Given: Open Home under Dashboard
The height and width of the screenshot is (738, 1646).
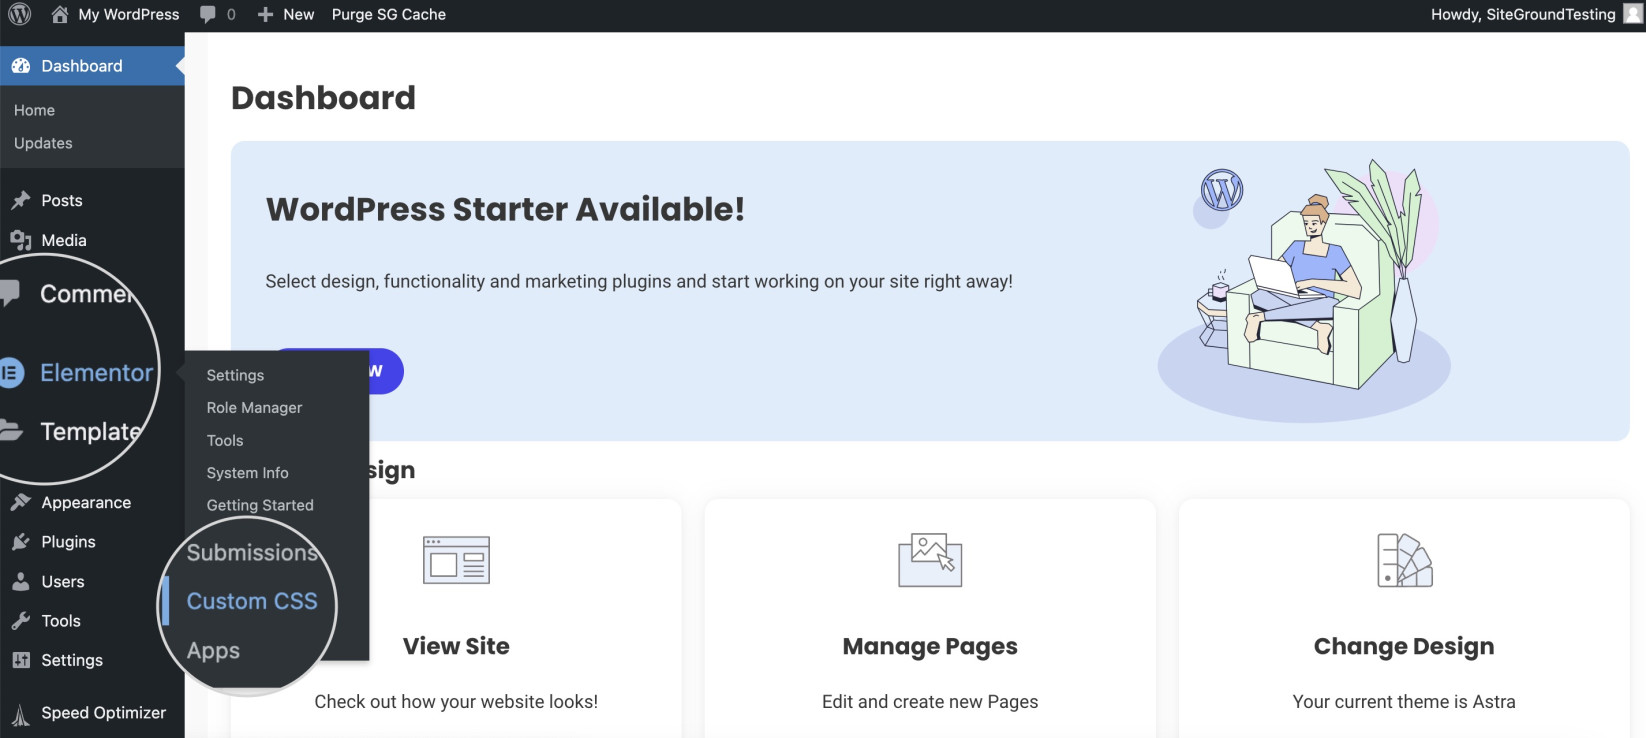Looking at the screenshot, I should [x=35, y=110].
